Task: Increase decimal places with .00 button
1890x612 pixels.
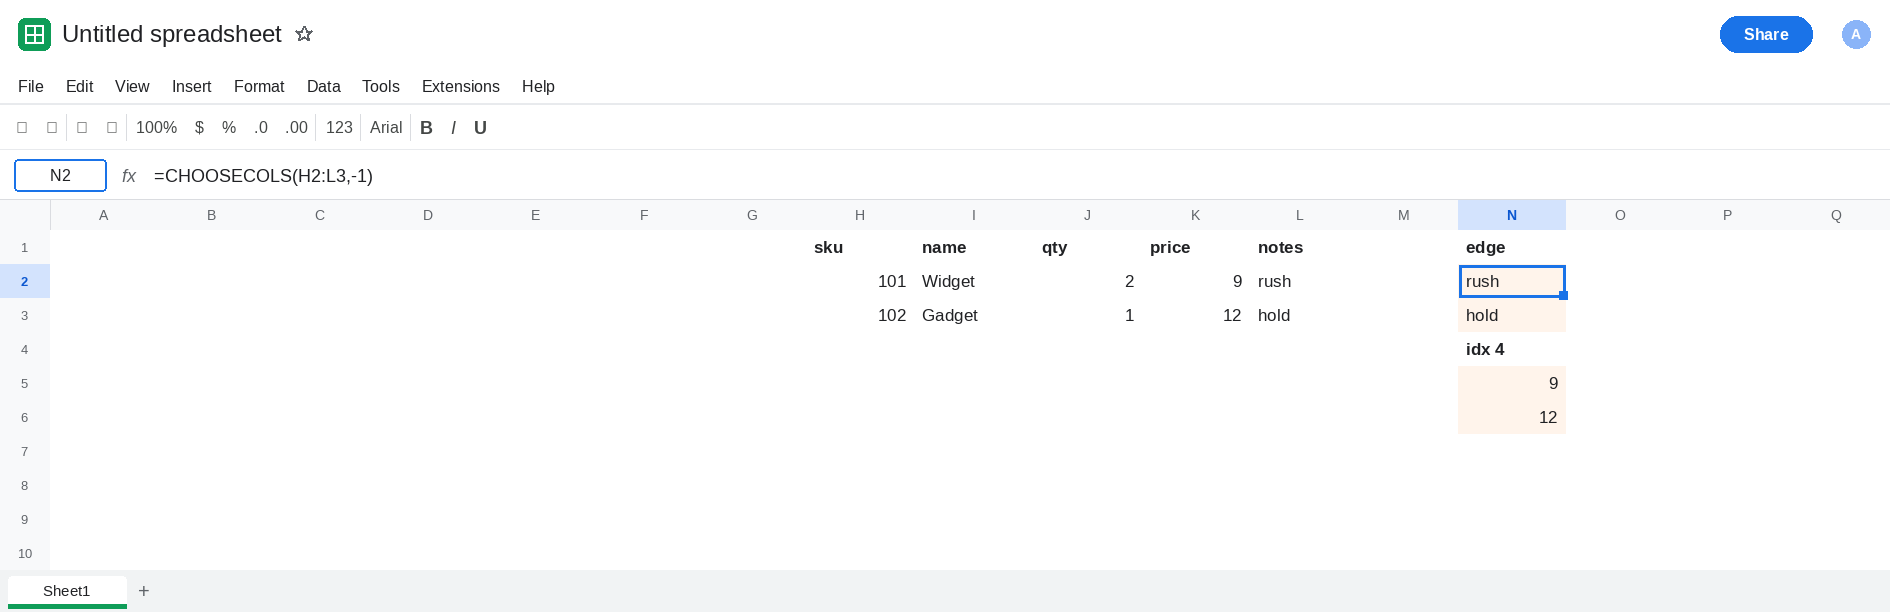Action: point(296,128)
